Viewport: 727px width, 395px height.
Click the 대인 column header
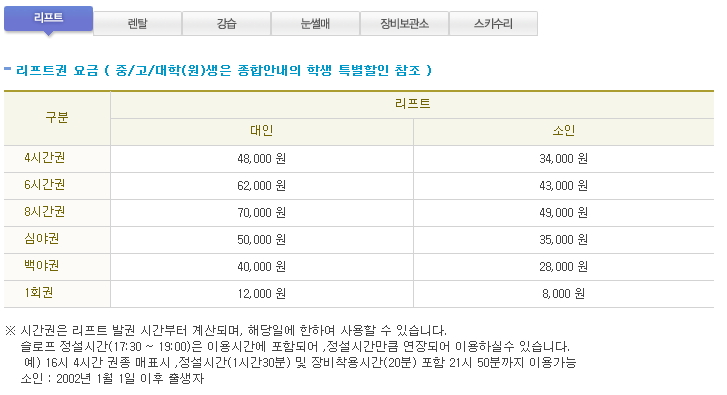pos(262,131)
